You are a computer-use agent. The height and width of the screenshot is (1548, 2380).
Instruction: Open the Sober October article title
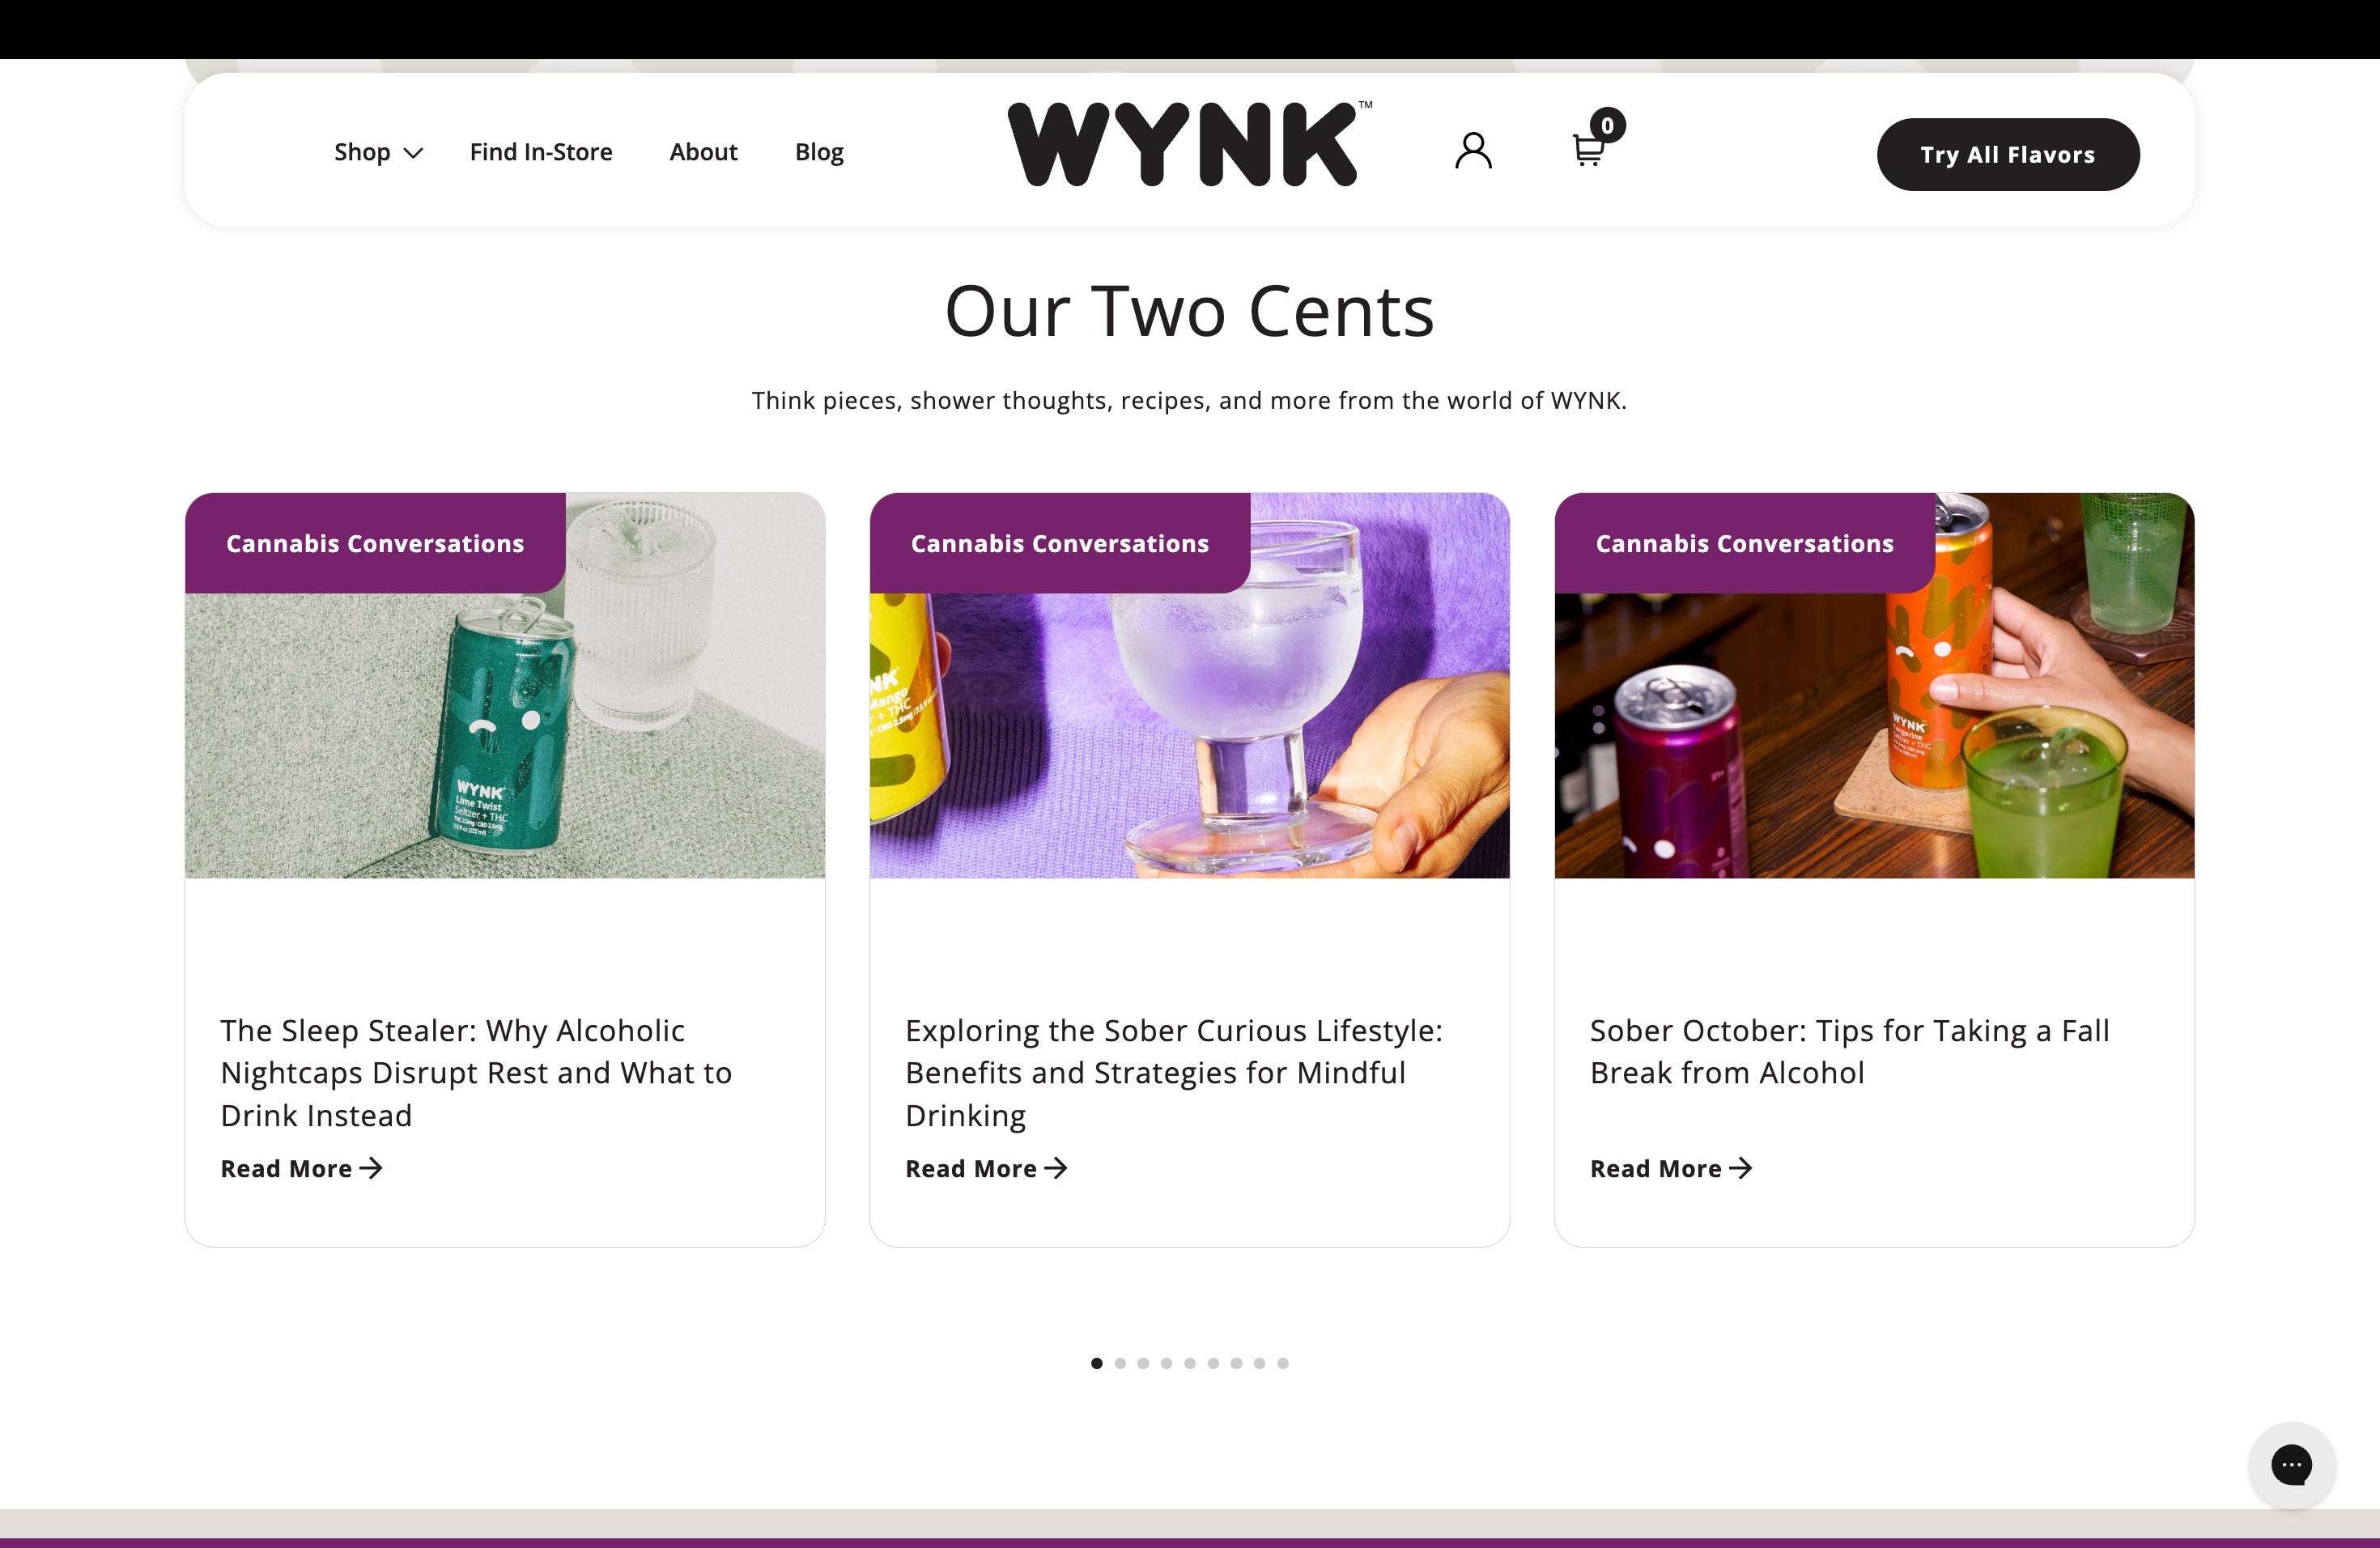point(1849,1051)
